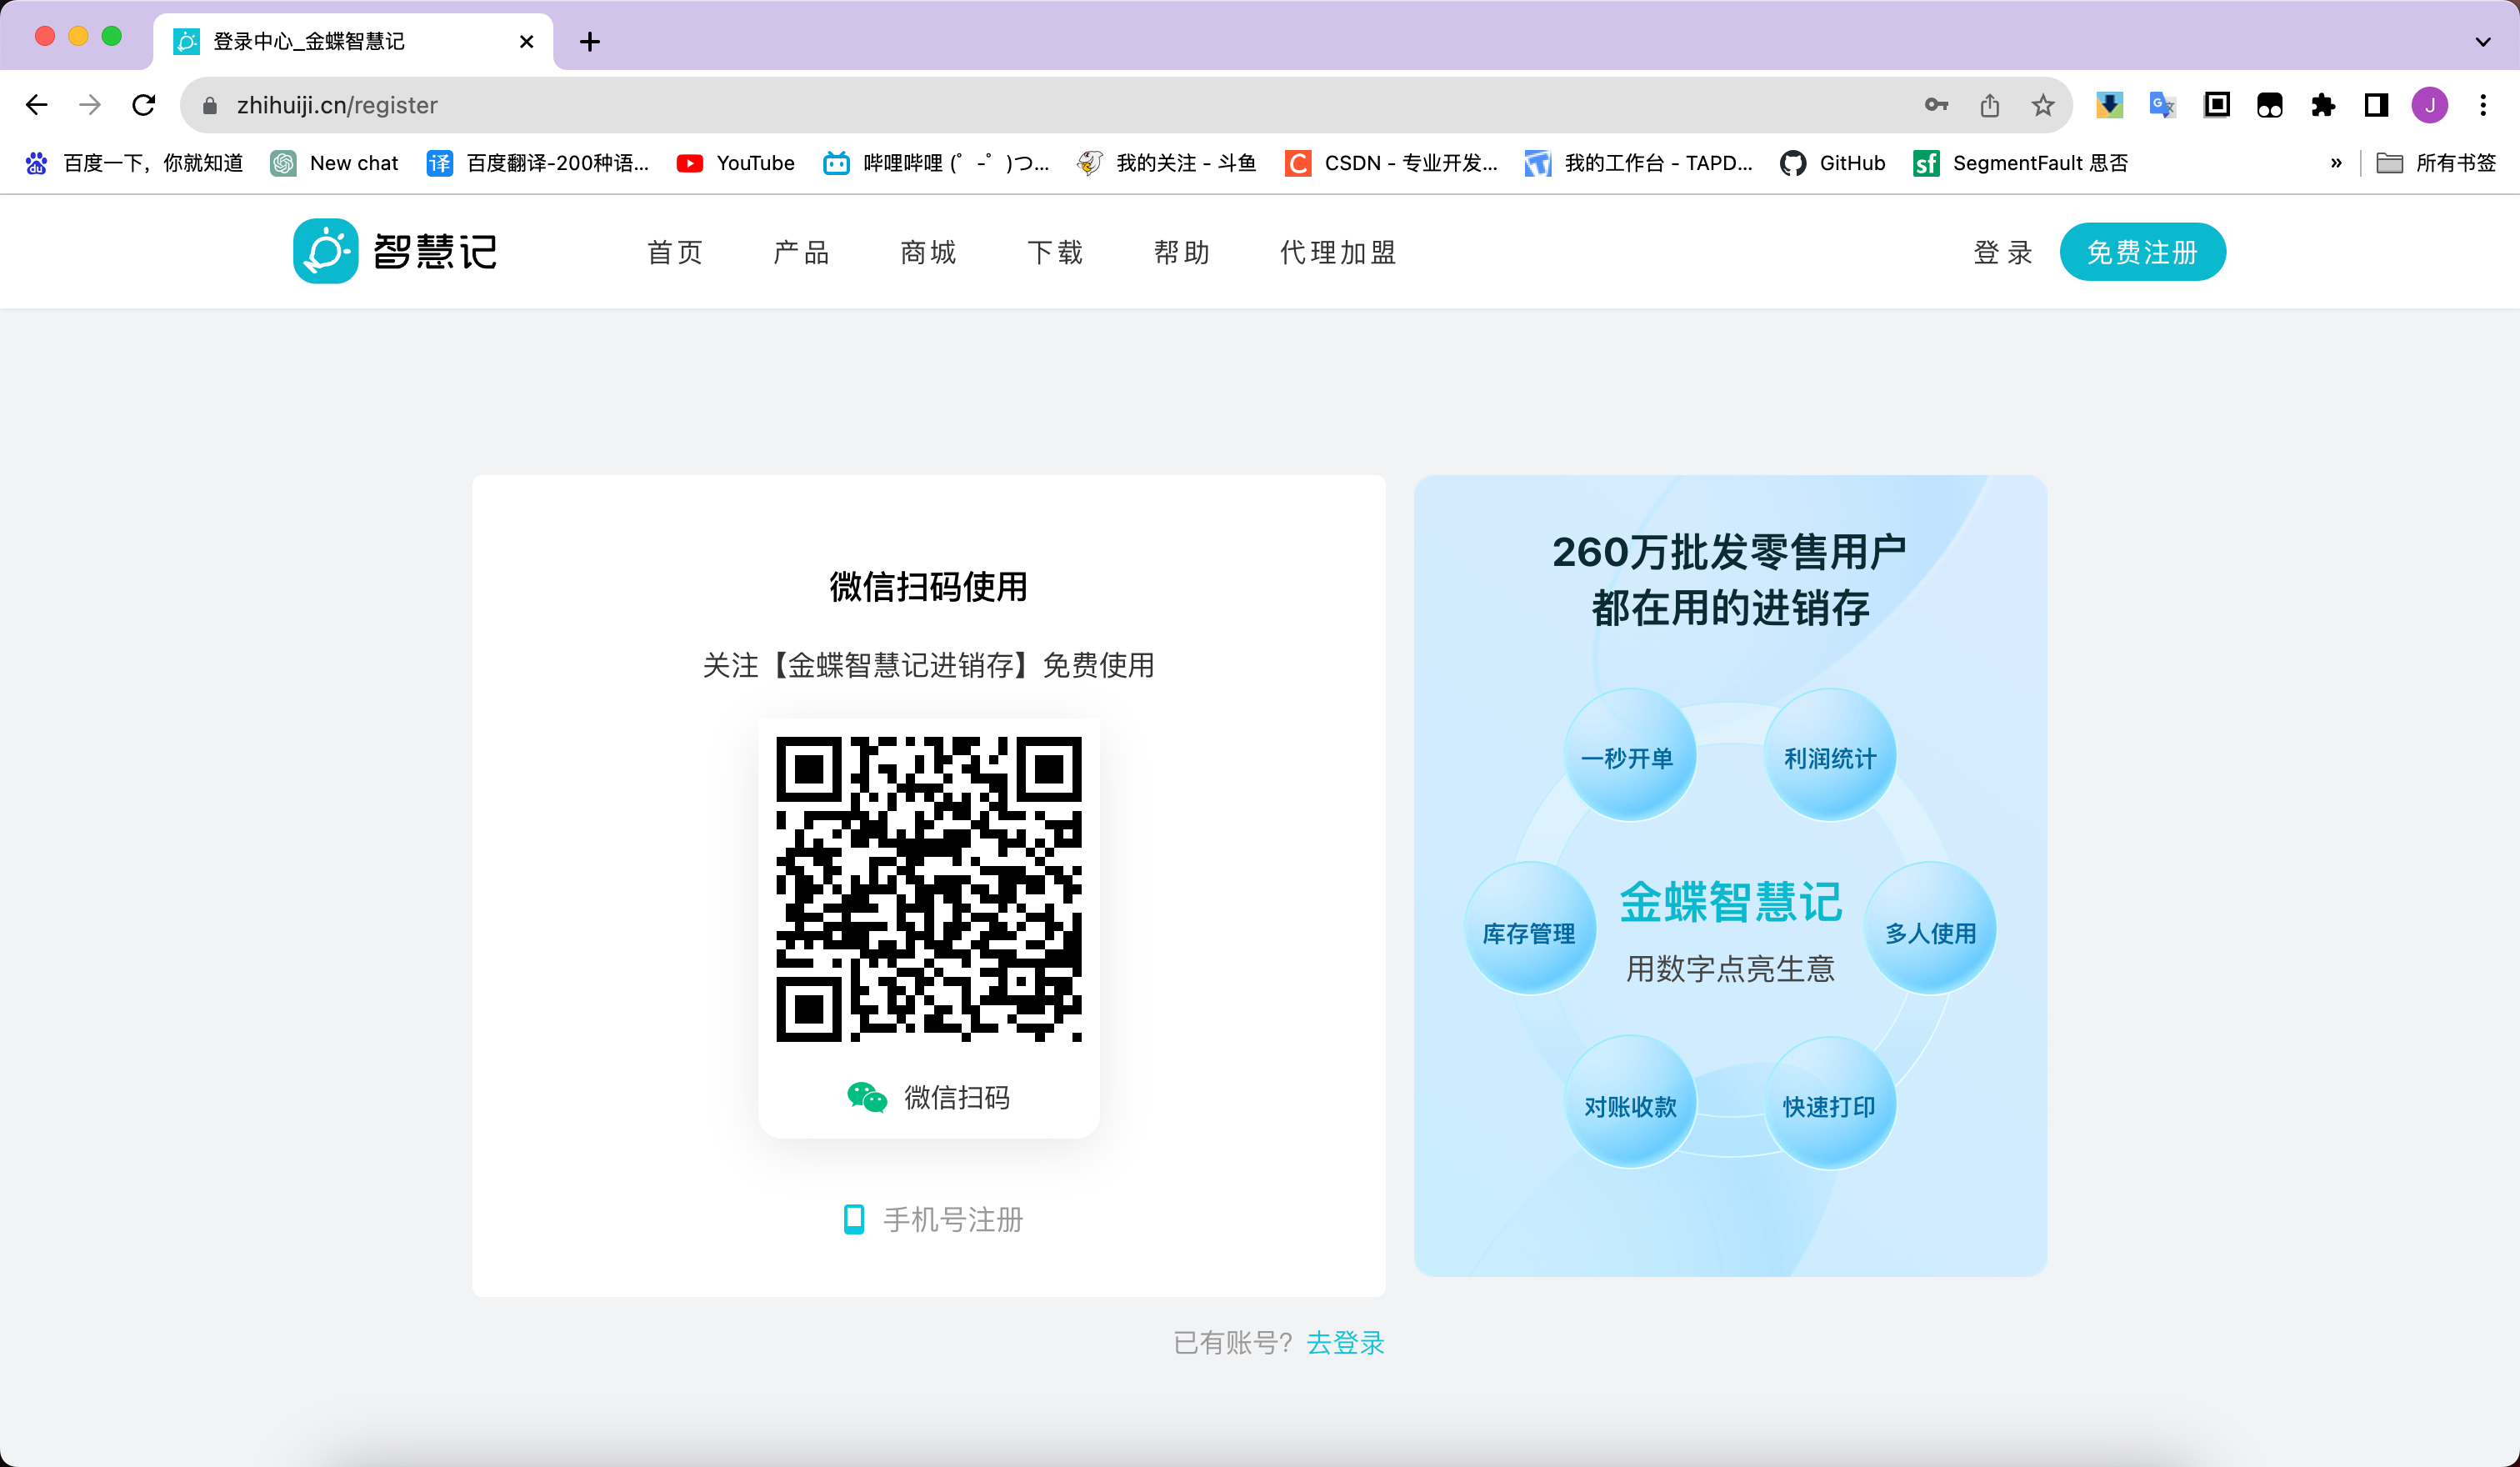Open the 我的关注 - 斗鱼 bookmark
This screenshot has height=1467, width=2520.
click(1166, 163)
